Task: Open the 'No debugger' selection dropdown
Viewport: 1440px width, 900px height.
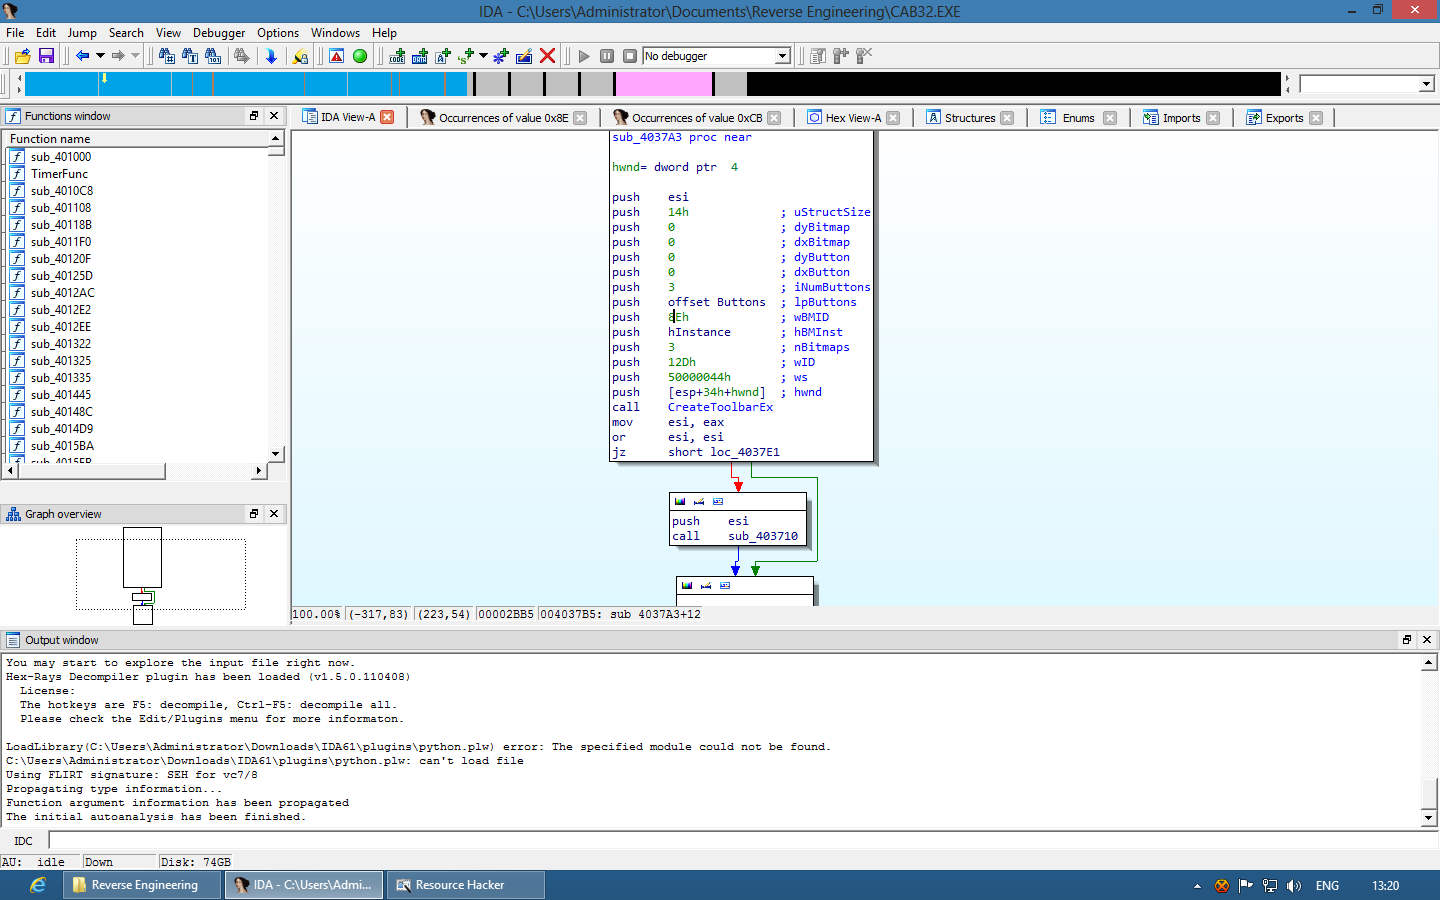Action: pos(782,56)
